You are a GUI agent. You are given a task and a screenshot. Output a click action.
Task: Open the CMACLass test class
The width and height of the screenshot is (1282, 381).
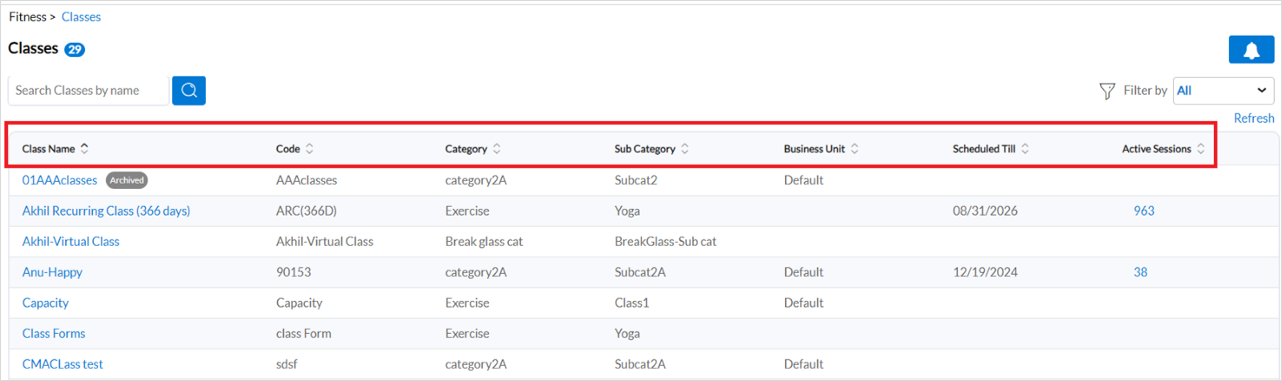63,364
